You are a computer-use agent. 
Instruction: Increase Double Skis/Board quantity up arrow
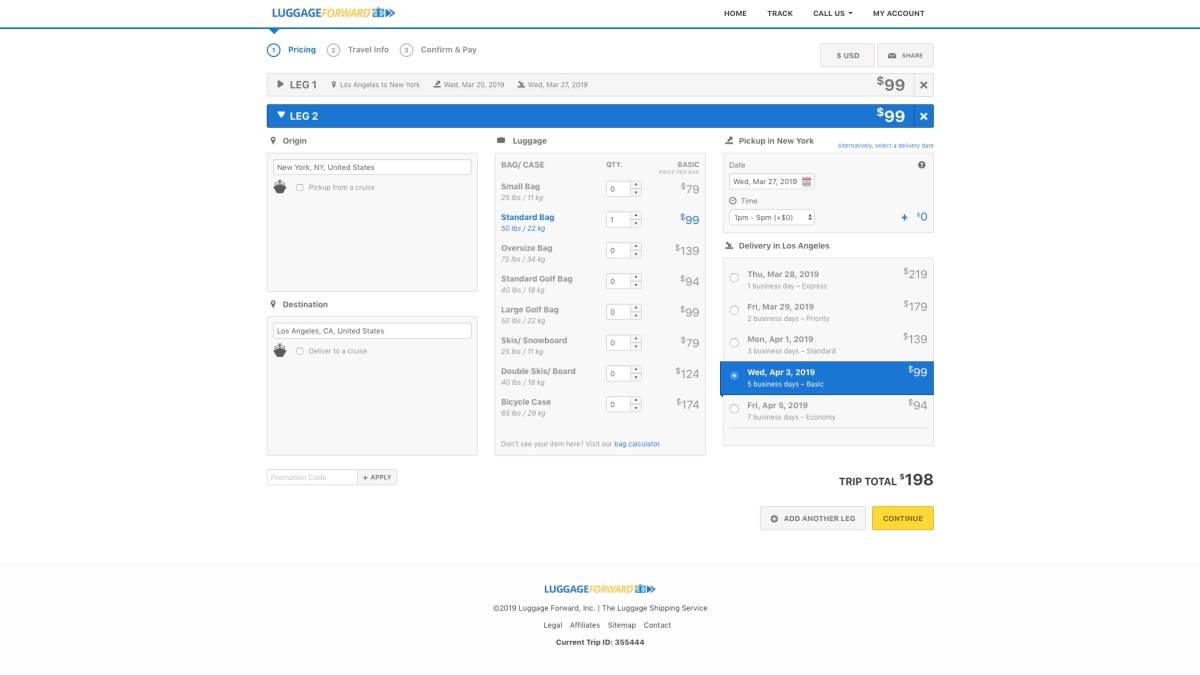(x=636, y=369)
